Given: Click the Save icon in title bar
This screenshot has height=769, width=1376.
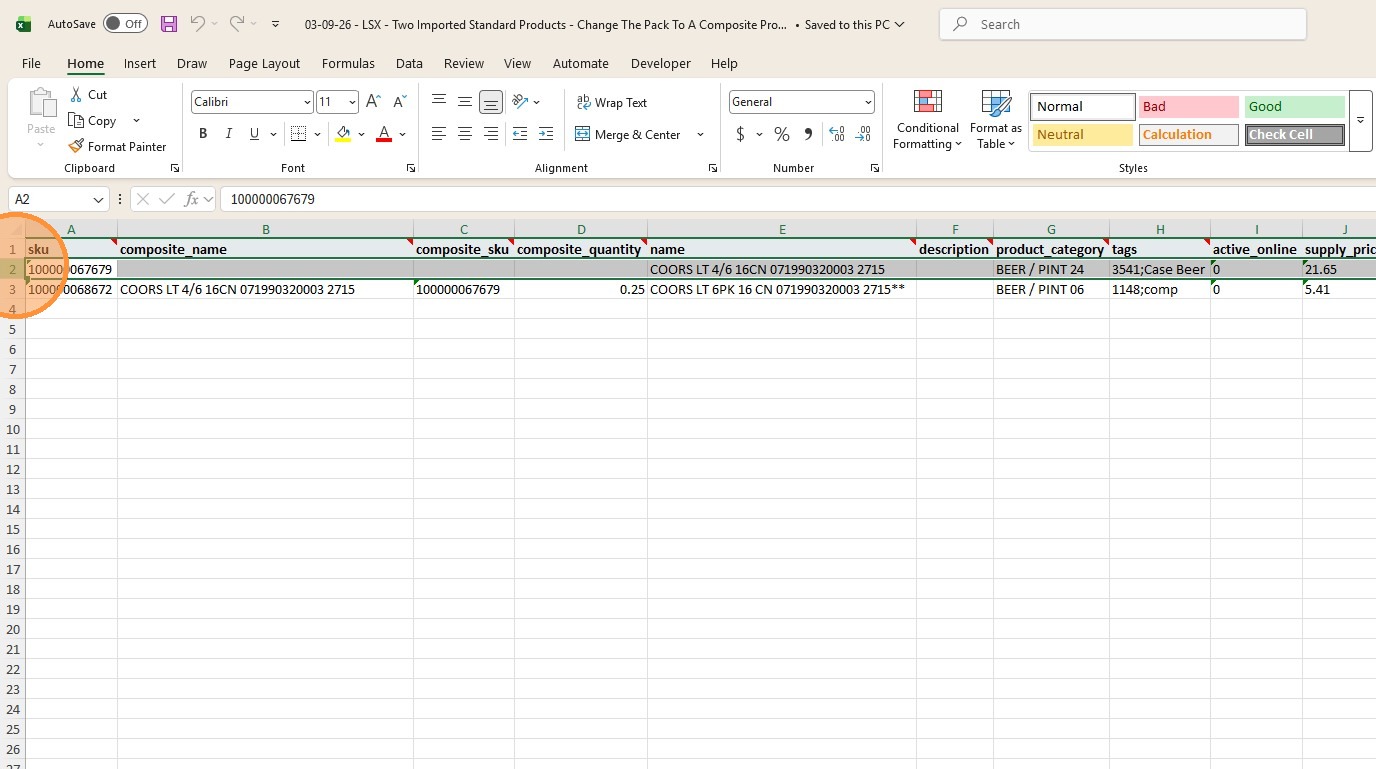Looking at the screenshot, I should point(168,24).
